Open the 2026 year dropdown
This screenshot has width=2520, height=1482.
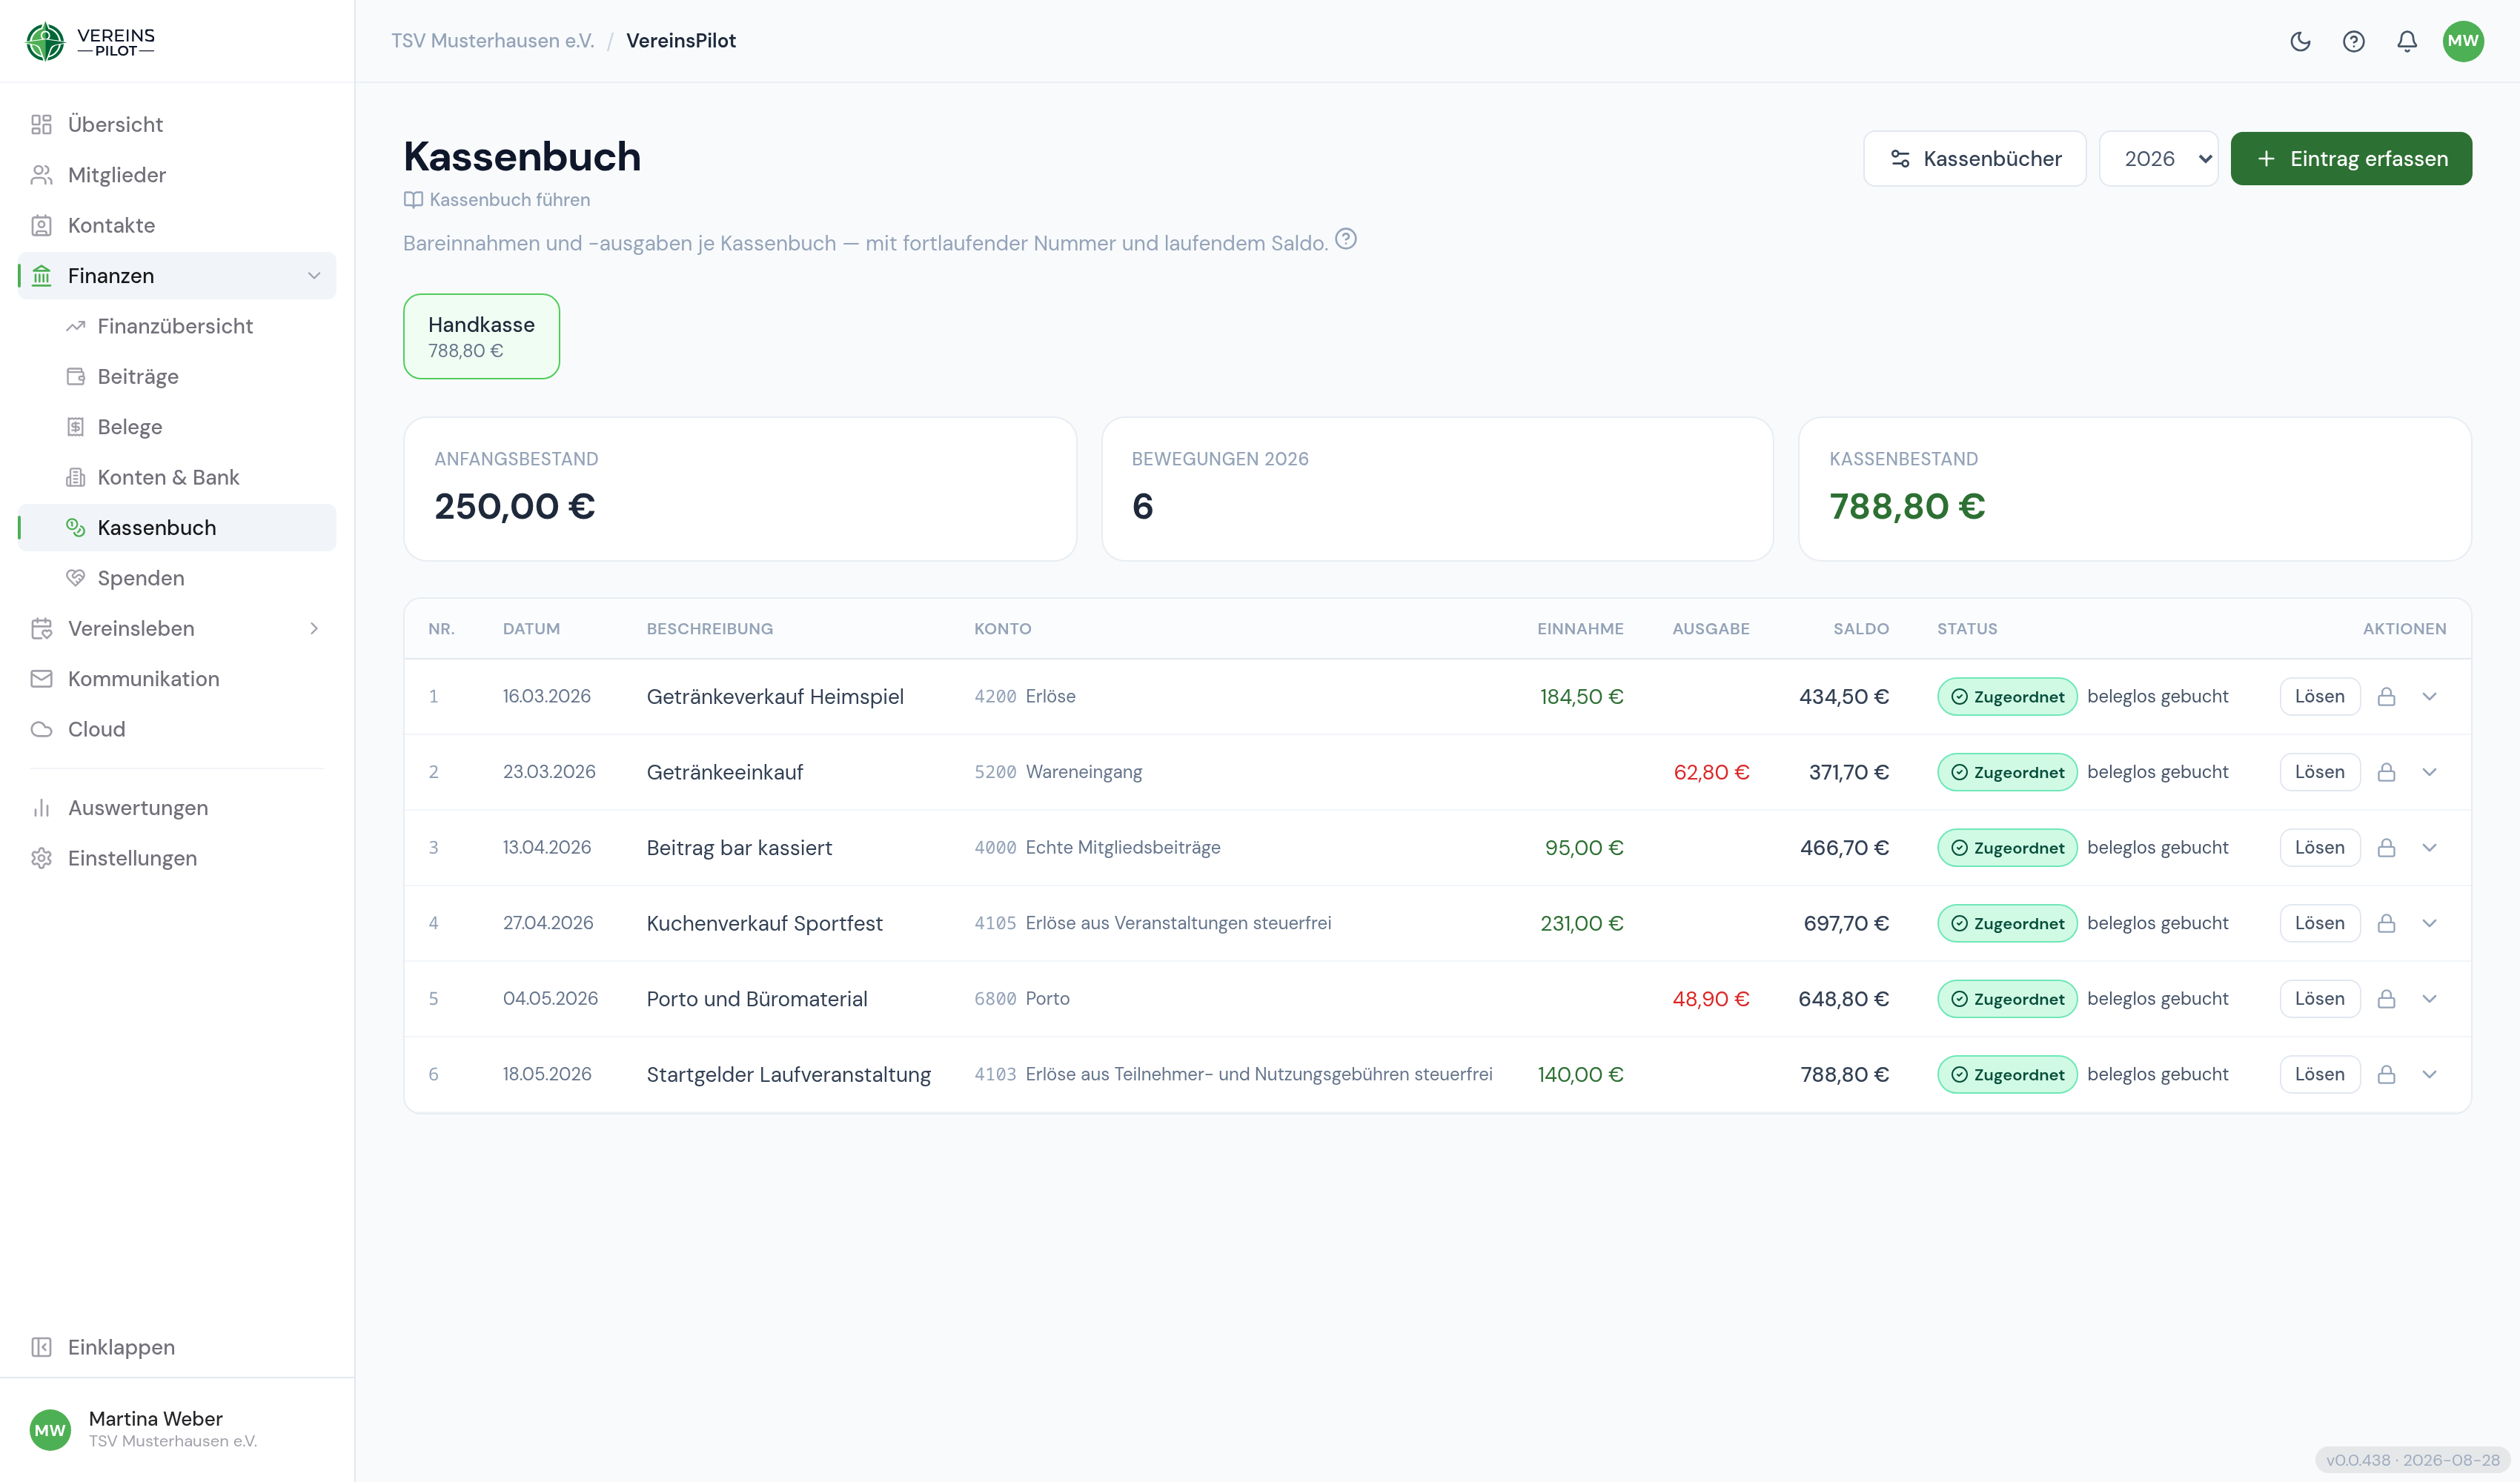coord(2158,158)
